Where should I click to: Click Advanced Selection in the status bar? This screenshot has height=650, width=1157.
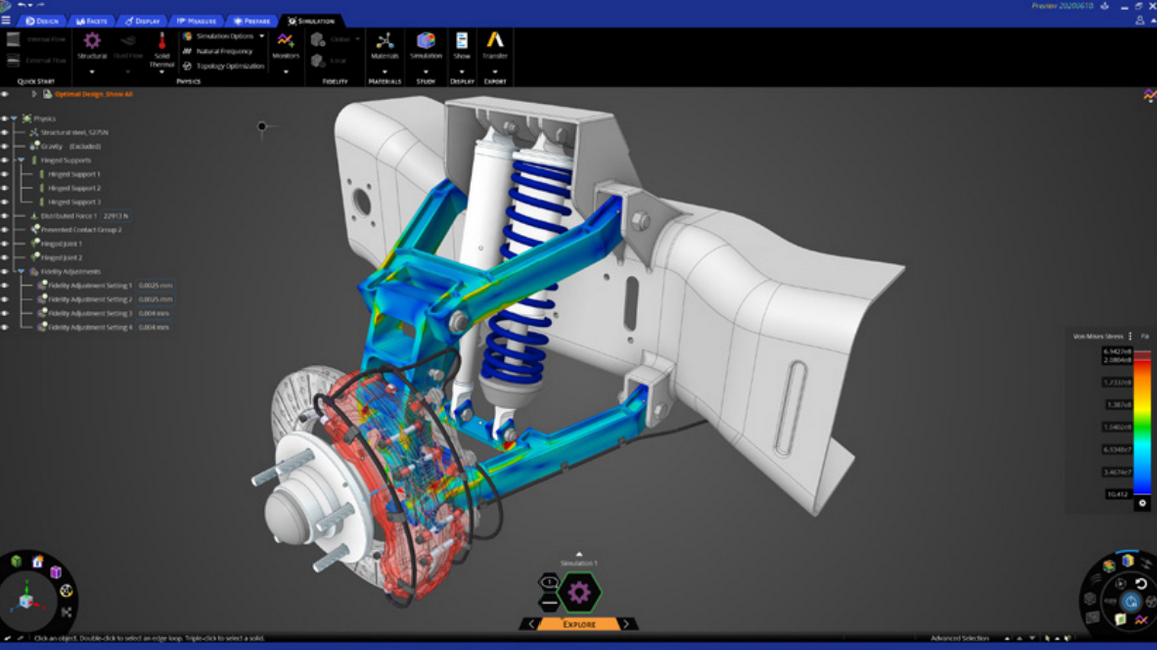(960, 638)
